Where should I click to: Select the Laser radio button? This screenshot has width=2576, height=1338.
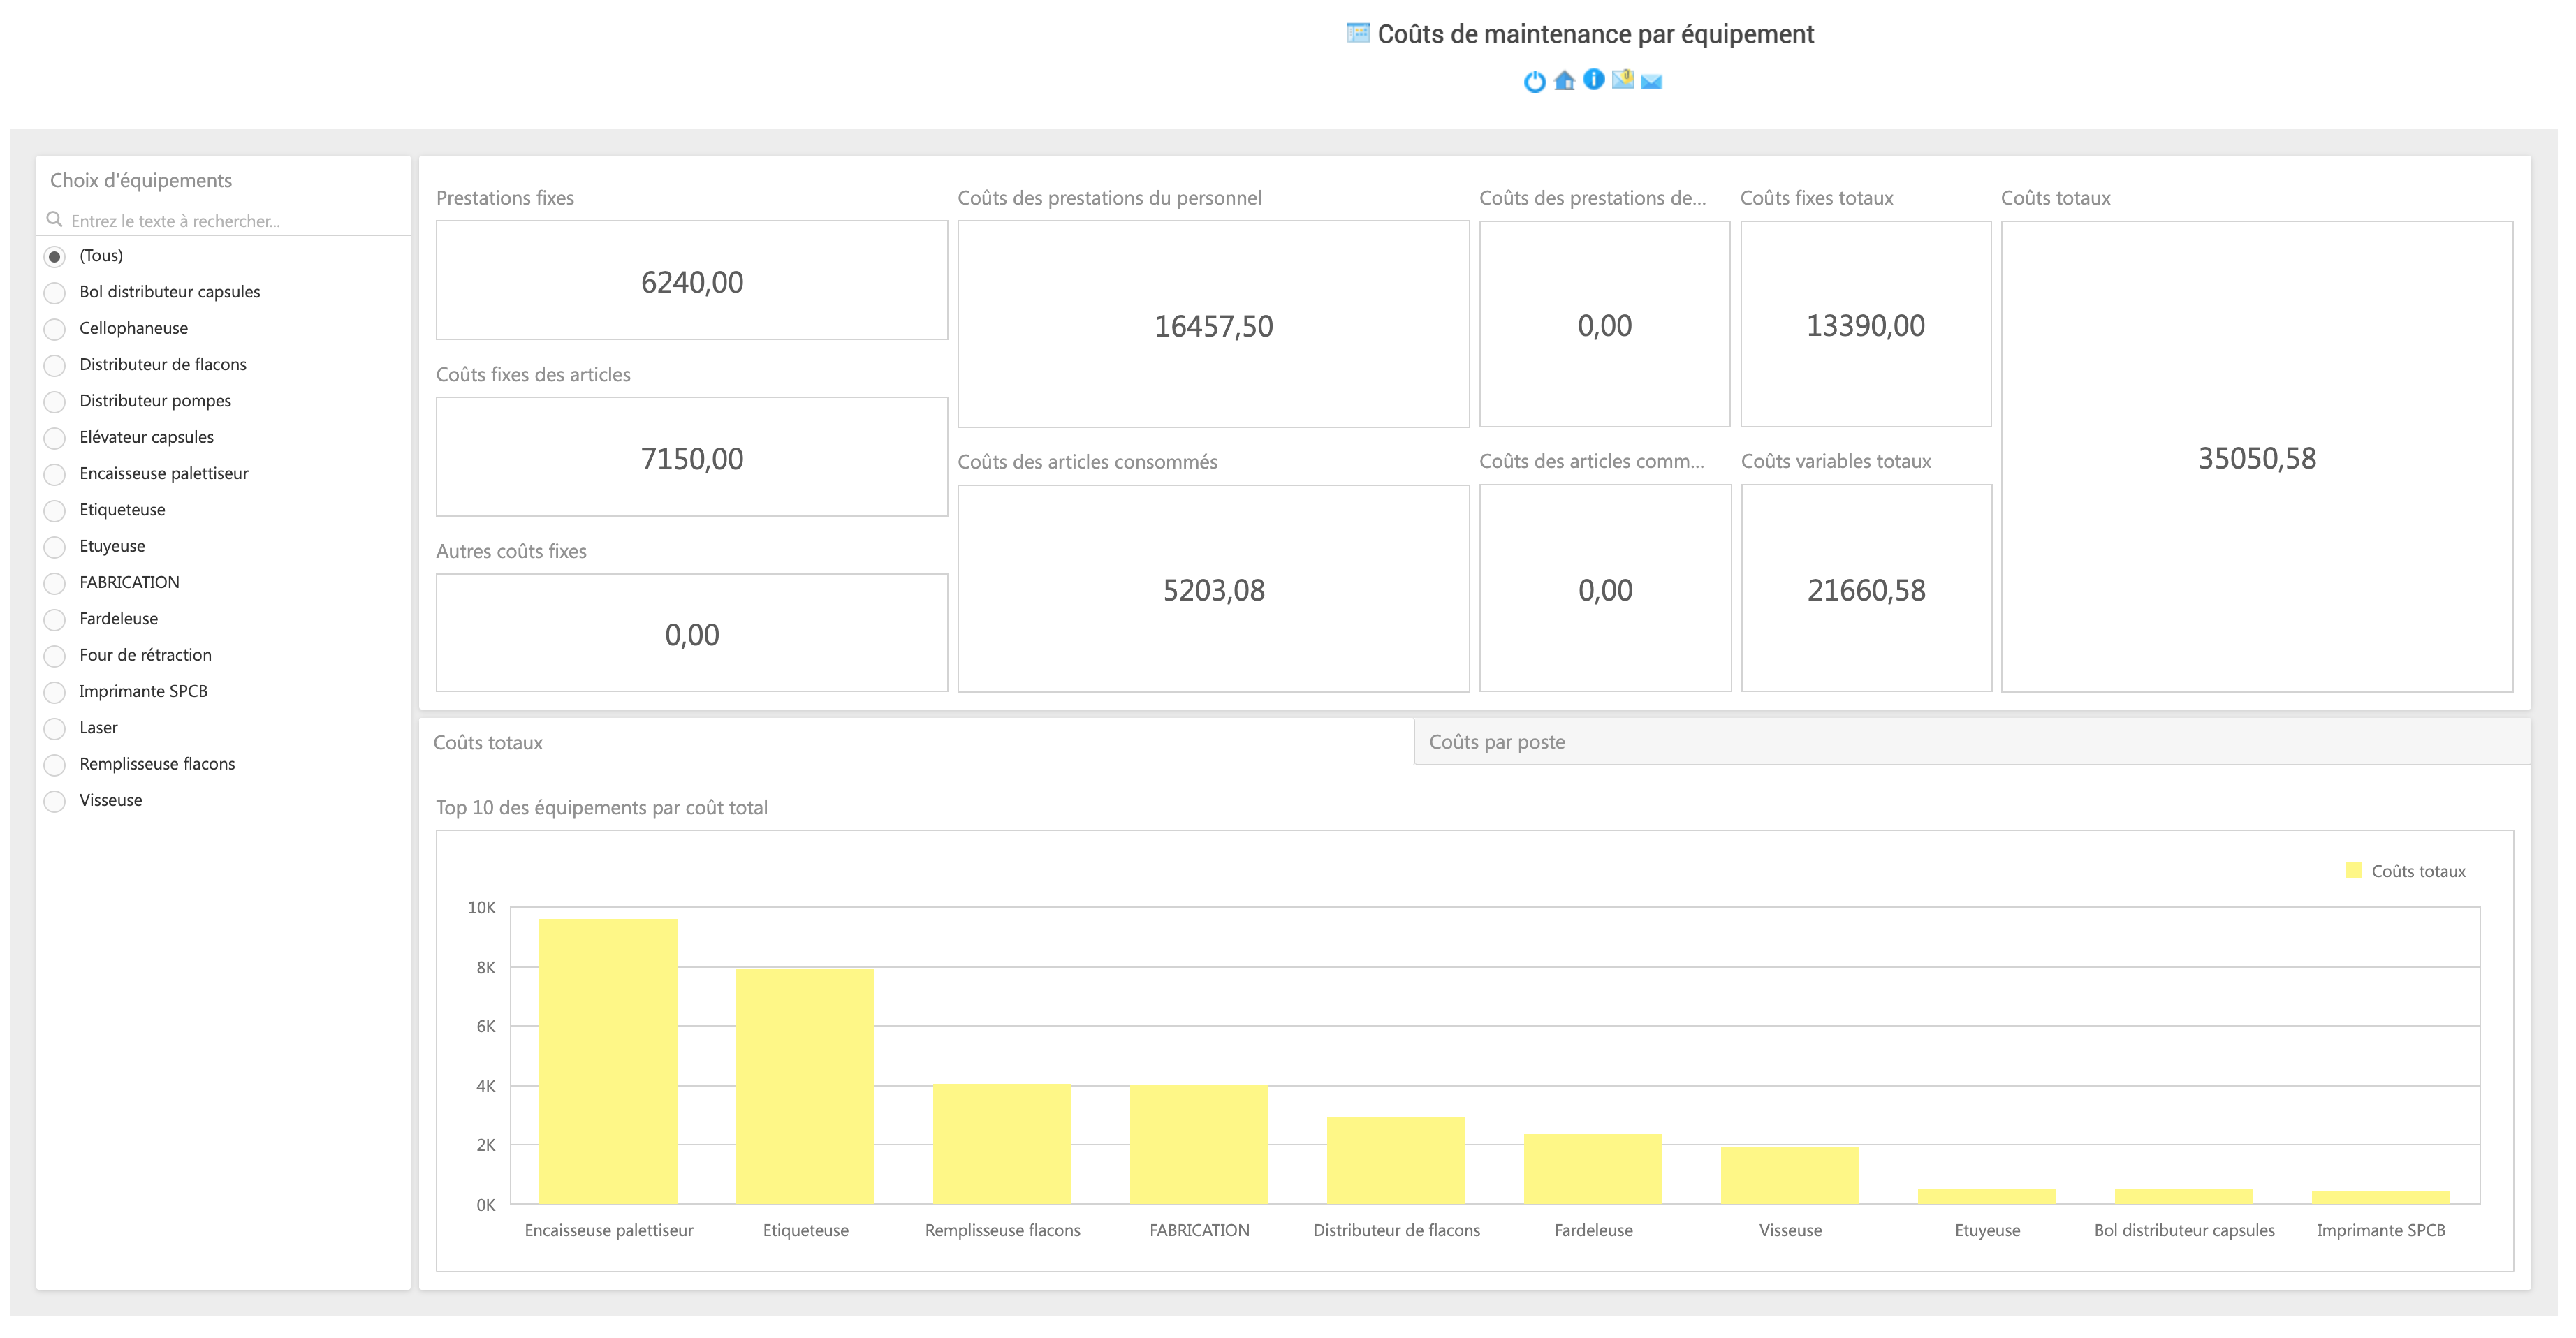pos(55,729)
